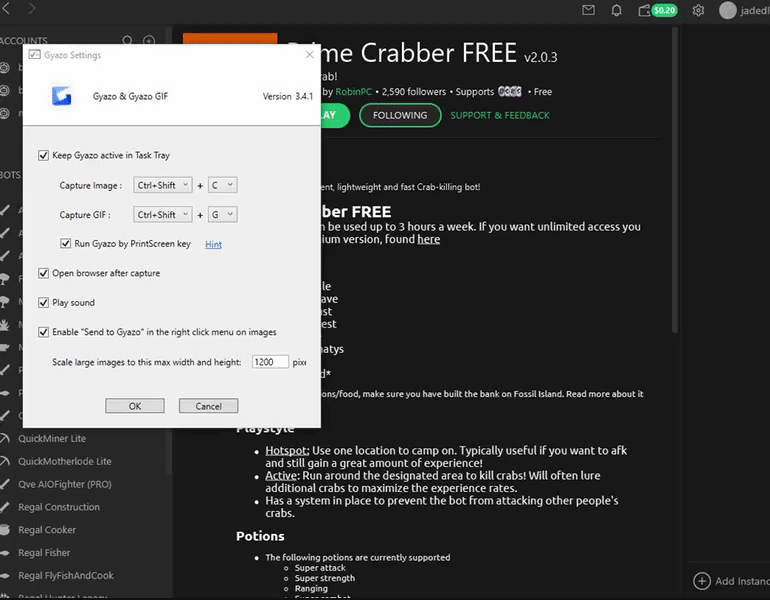The width and height of the screenshot is (770, 600).
Task: Search accounts with the magnifier icon
Action: (127, 40)
